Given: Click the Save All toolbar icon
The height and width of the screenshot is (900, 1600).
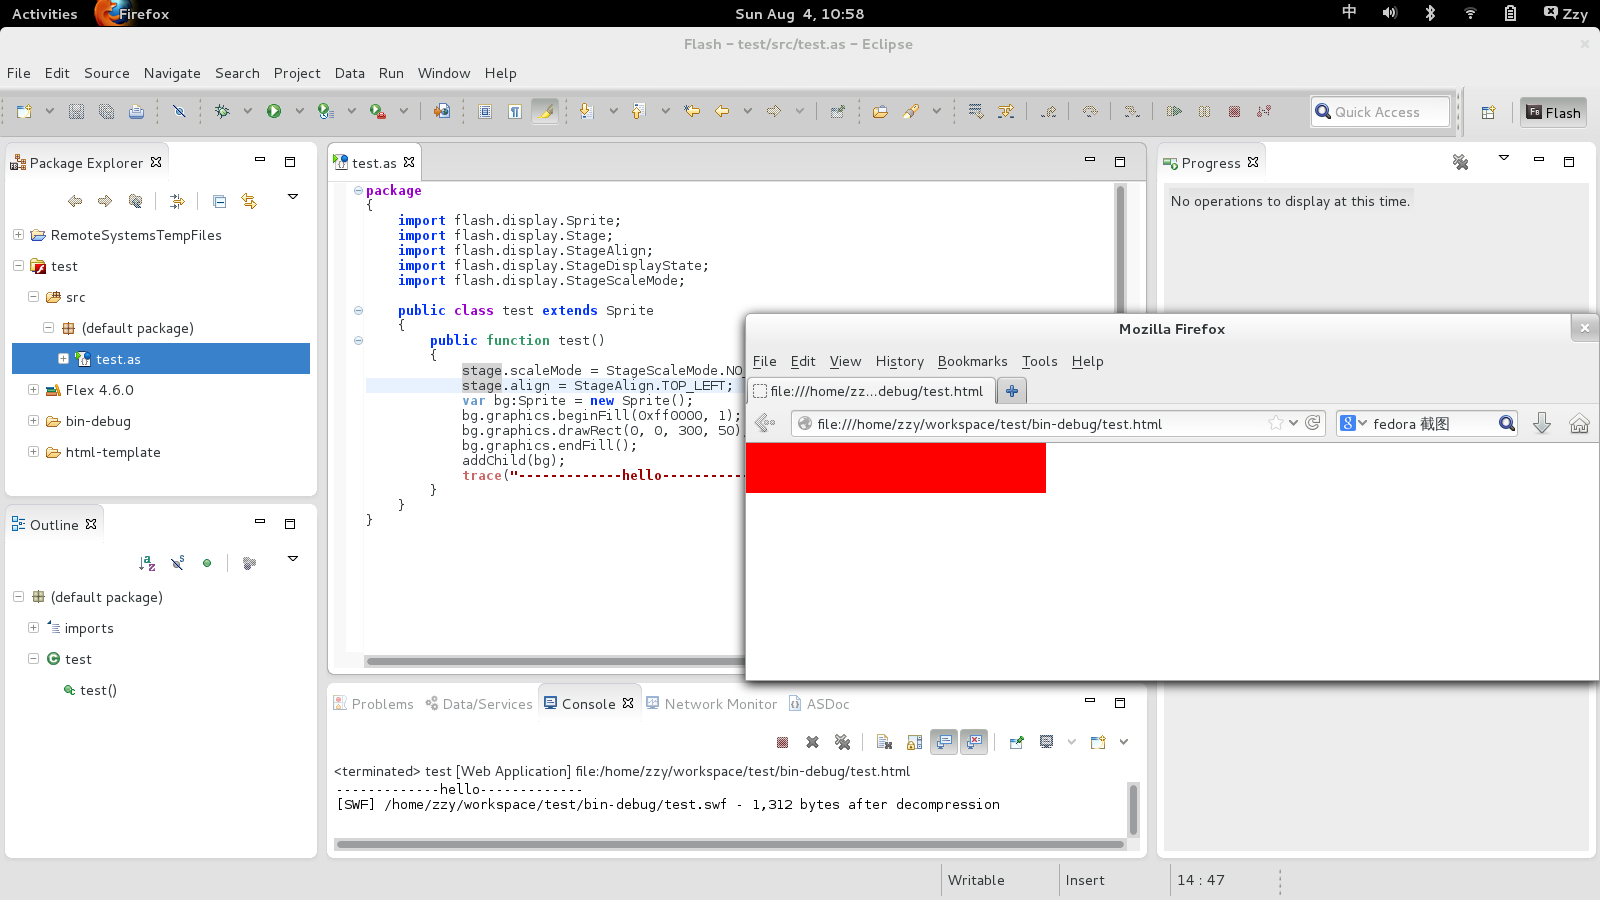Looking at the screenshot, I should tap(106, 111).
